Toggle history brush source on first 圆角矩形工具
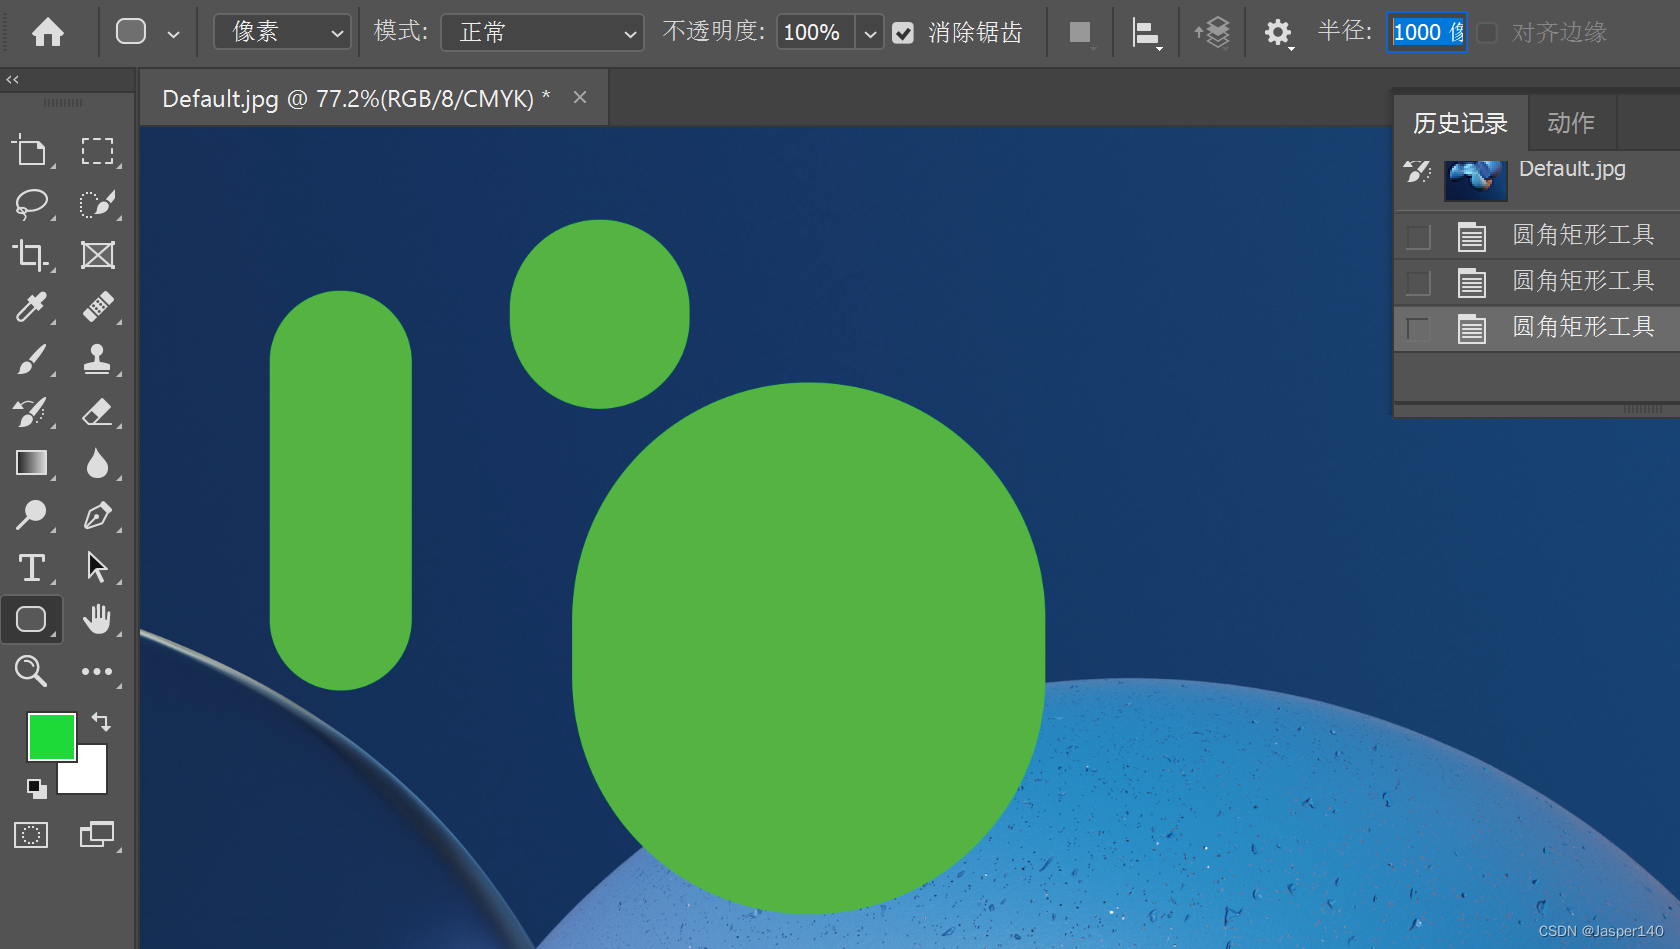 (x=1418, y=237)
